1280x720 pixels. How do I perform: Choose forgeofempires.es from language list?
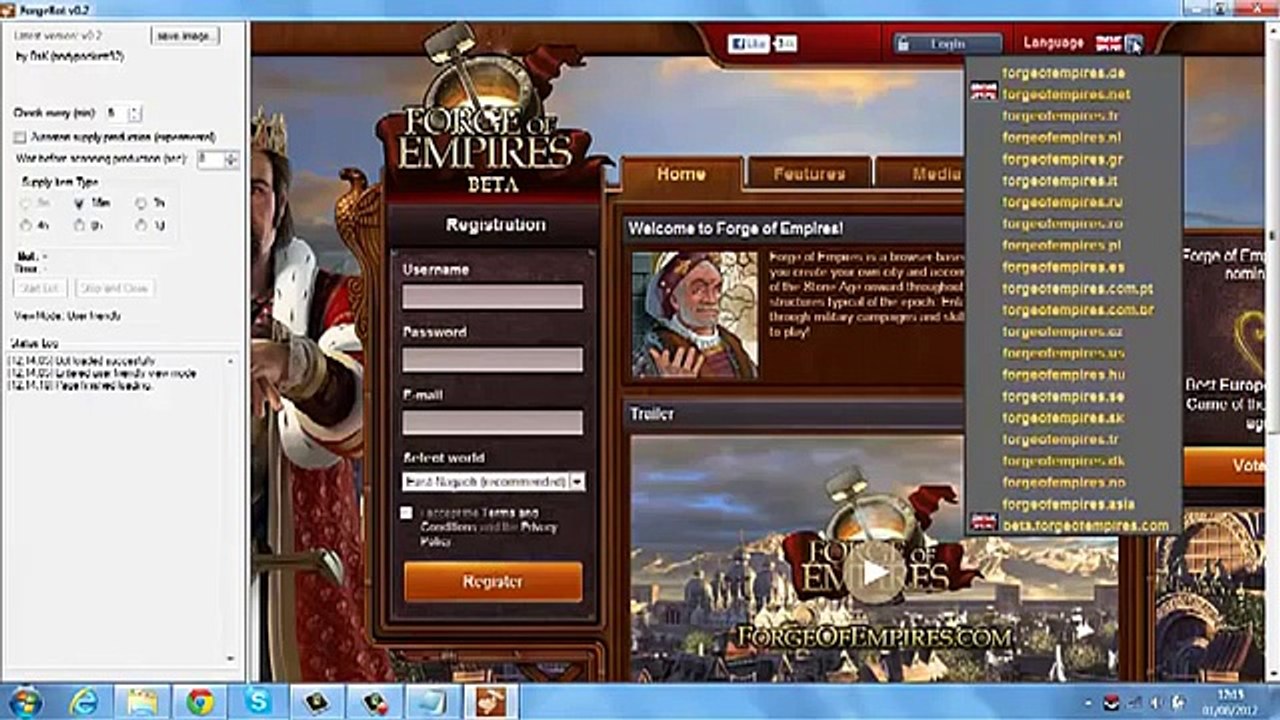(x=1063, y=267)
